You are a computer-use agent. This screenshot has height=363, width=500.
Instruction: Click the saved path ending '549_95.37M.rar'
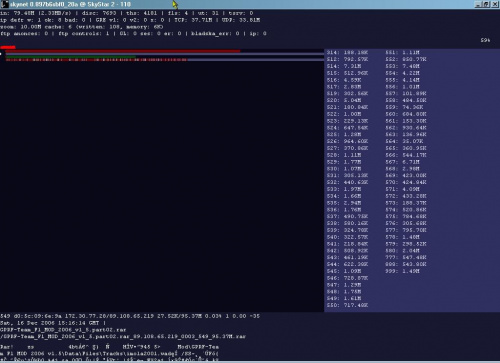tap(123, 337)
